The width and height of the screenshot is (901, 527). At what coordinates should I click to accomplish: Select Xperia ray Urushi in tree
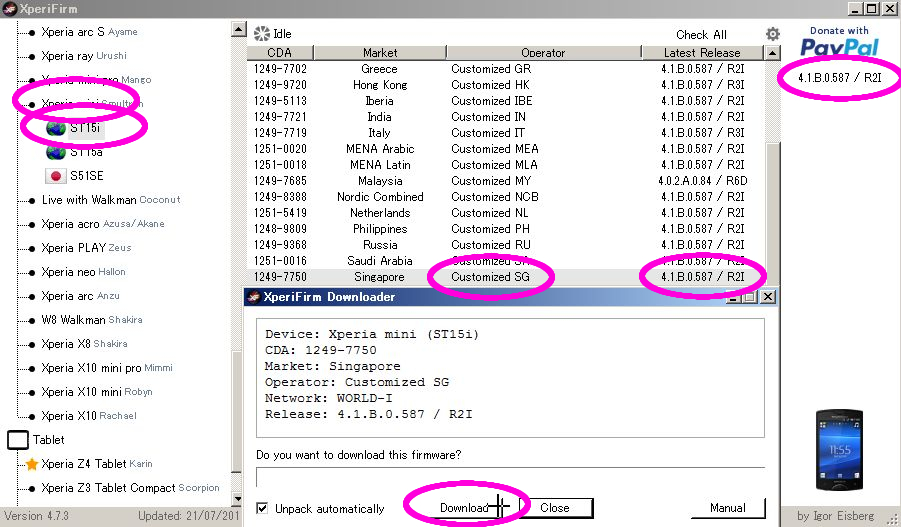pyautogui.click(x=84, y=56)
